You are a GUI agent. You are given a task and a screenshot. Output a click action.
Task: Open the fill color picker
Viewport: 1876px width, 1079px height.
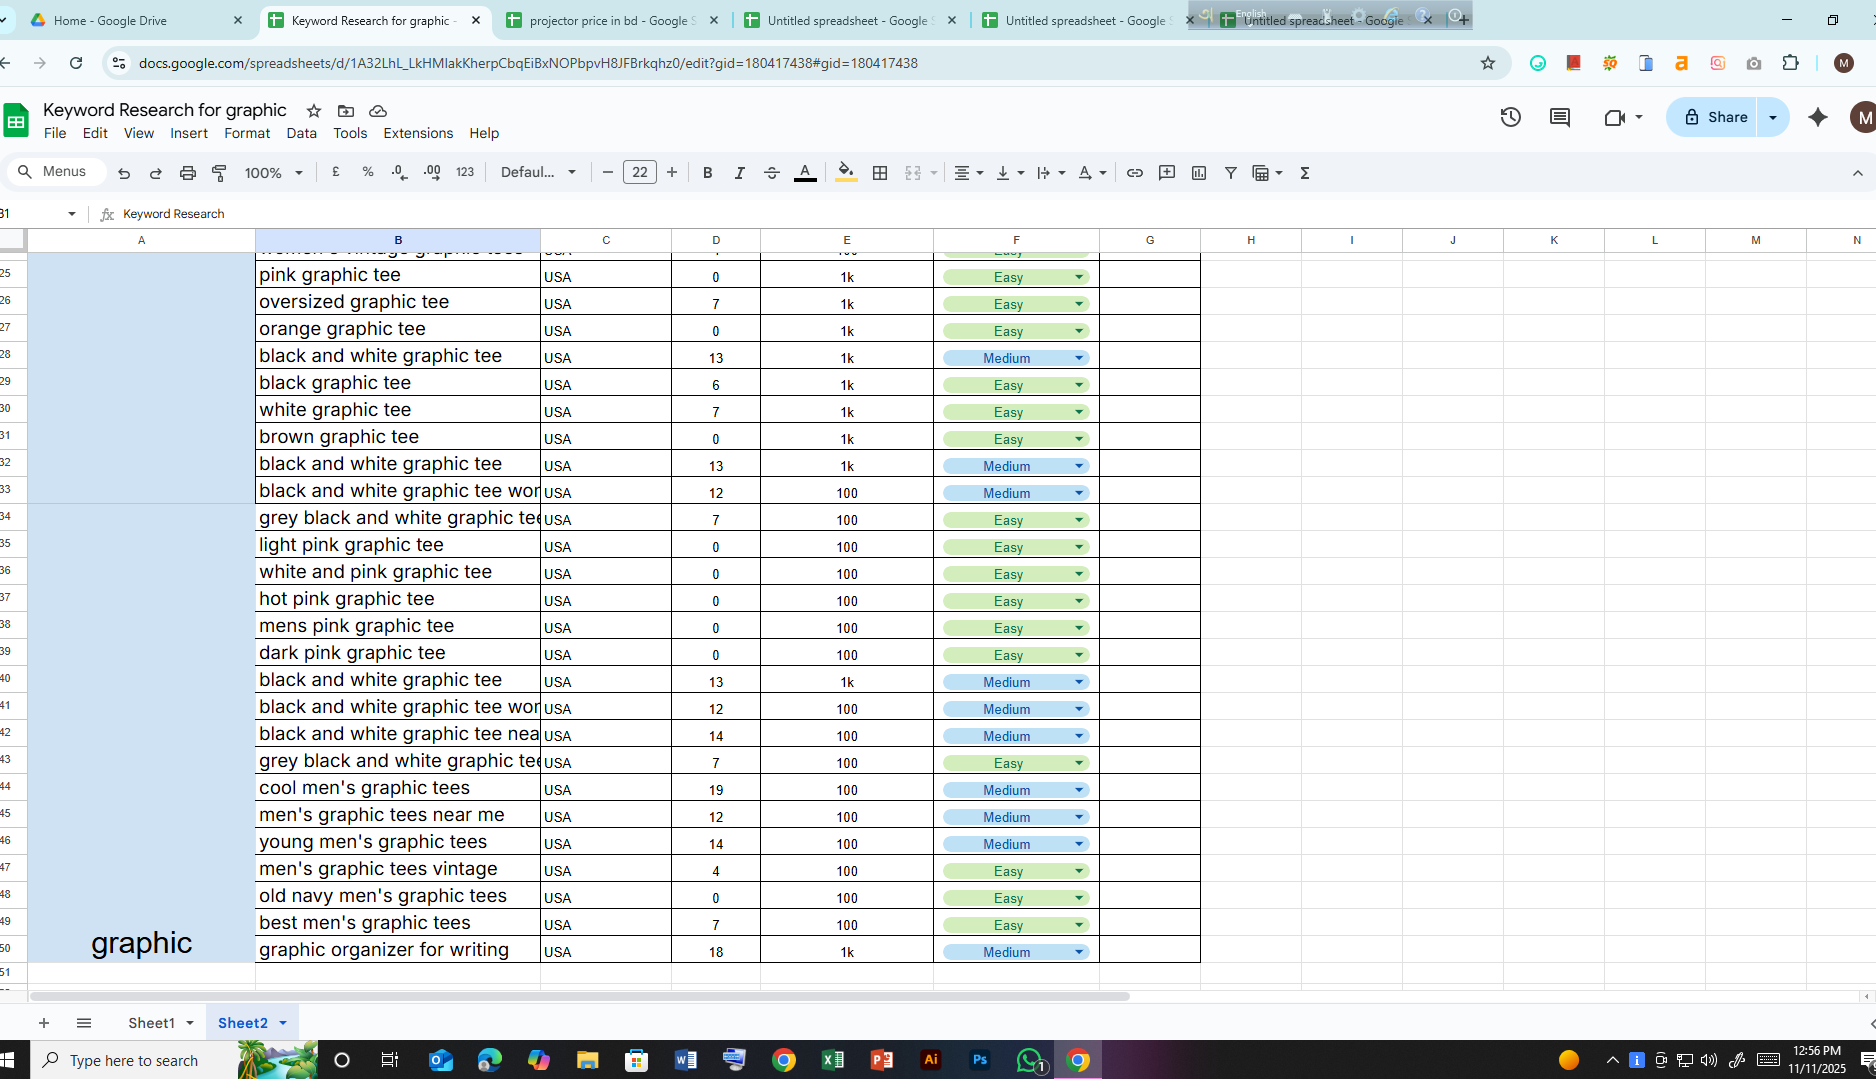tap(846, 172)
